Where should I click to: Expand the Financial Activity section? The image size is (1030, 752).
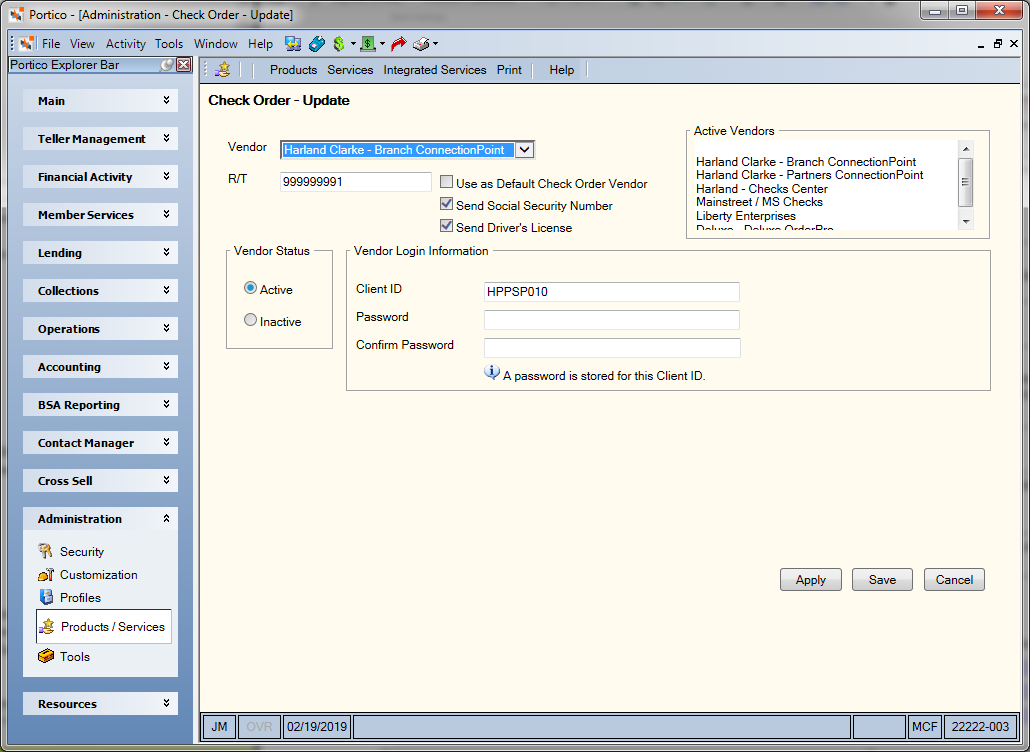pyautogui.click(x=101, y=177)
